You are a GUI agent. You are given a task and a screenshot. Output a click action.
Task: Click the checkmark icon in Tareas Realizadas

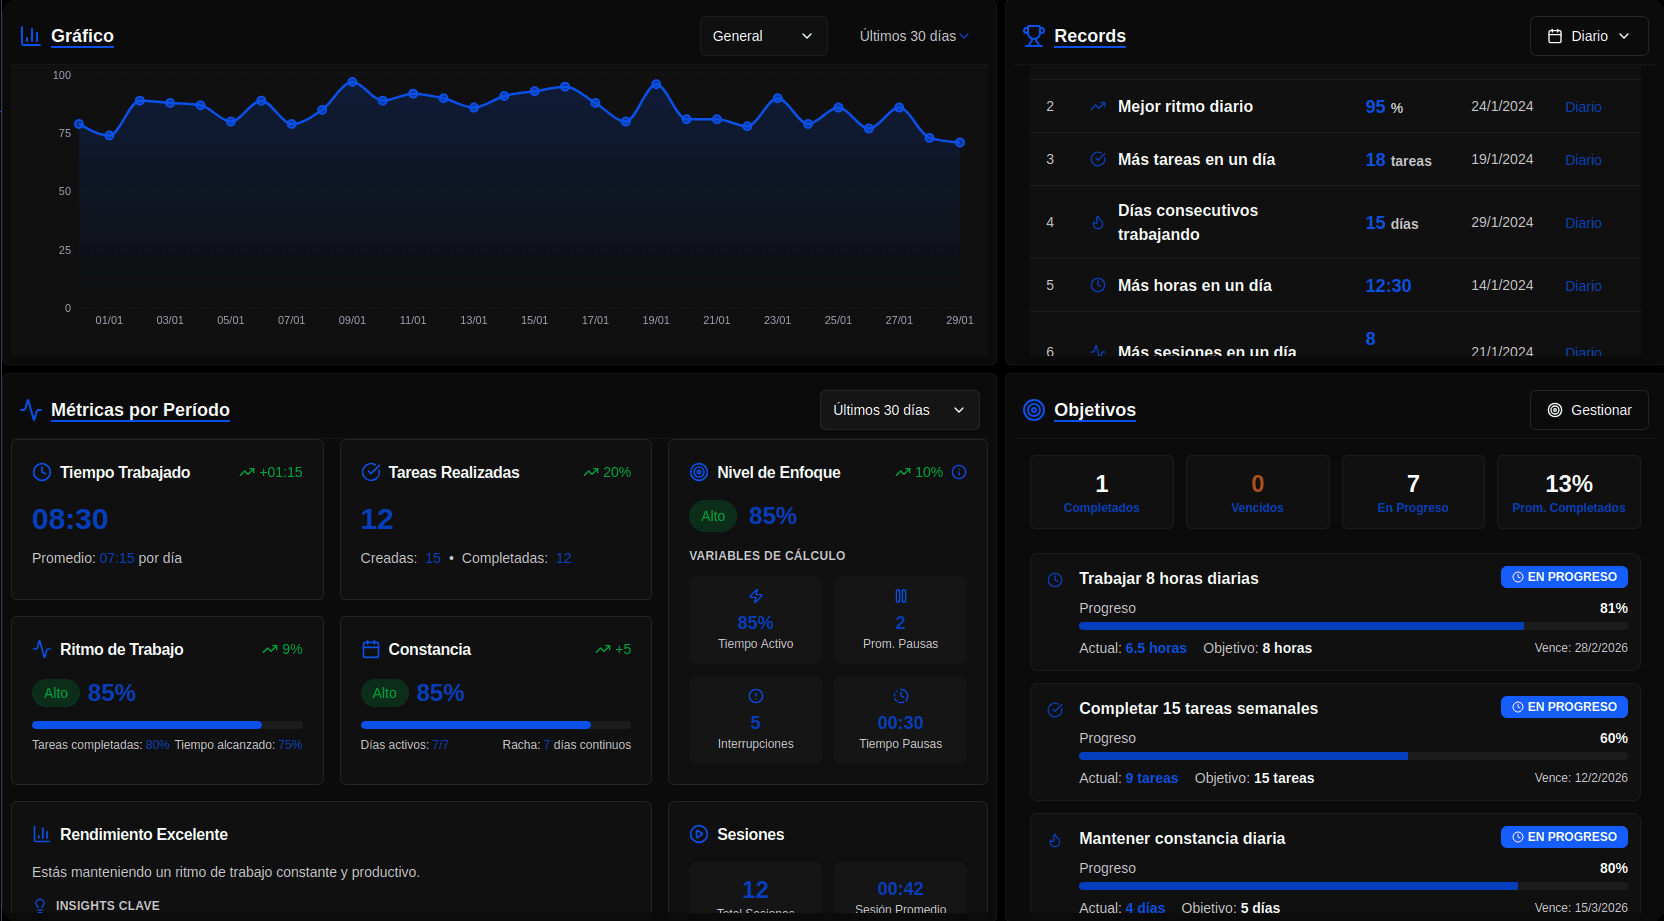point(370,472)
